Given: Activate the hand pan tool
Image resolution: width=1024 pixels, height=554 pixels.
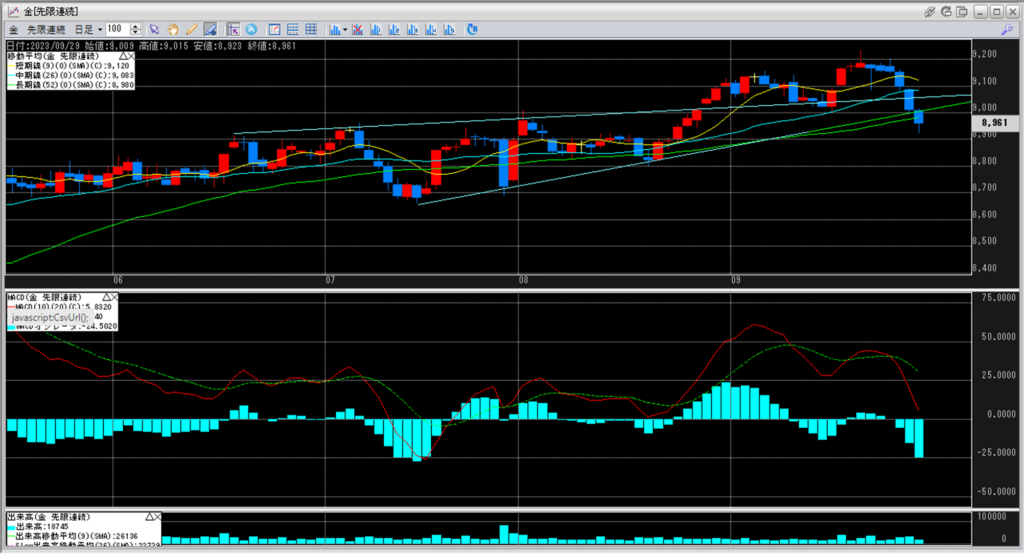Looking at the screenshot, I should (x=172, y=29).
